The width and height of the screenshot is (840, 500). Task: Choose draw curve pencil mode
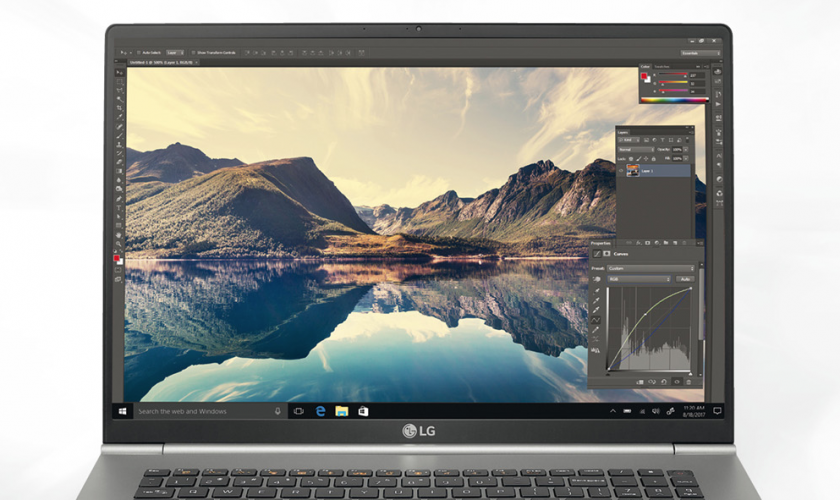(595, 330)
